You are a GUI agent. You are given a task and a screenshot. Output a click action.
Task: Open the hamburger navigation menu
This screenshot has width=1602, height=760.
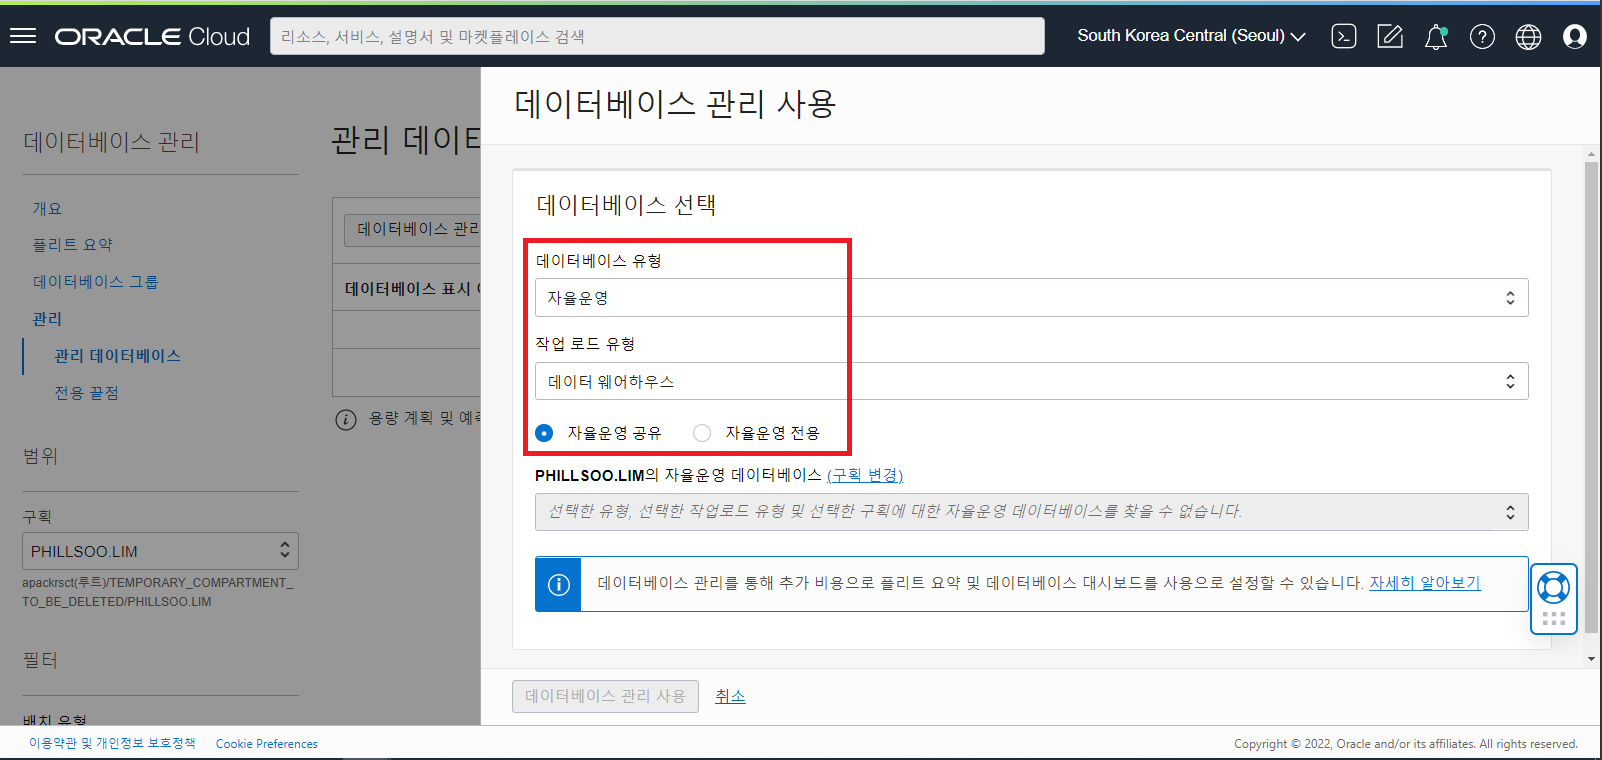pos(23,36)
